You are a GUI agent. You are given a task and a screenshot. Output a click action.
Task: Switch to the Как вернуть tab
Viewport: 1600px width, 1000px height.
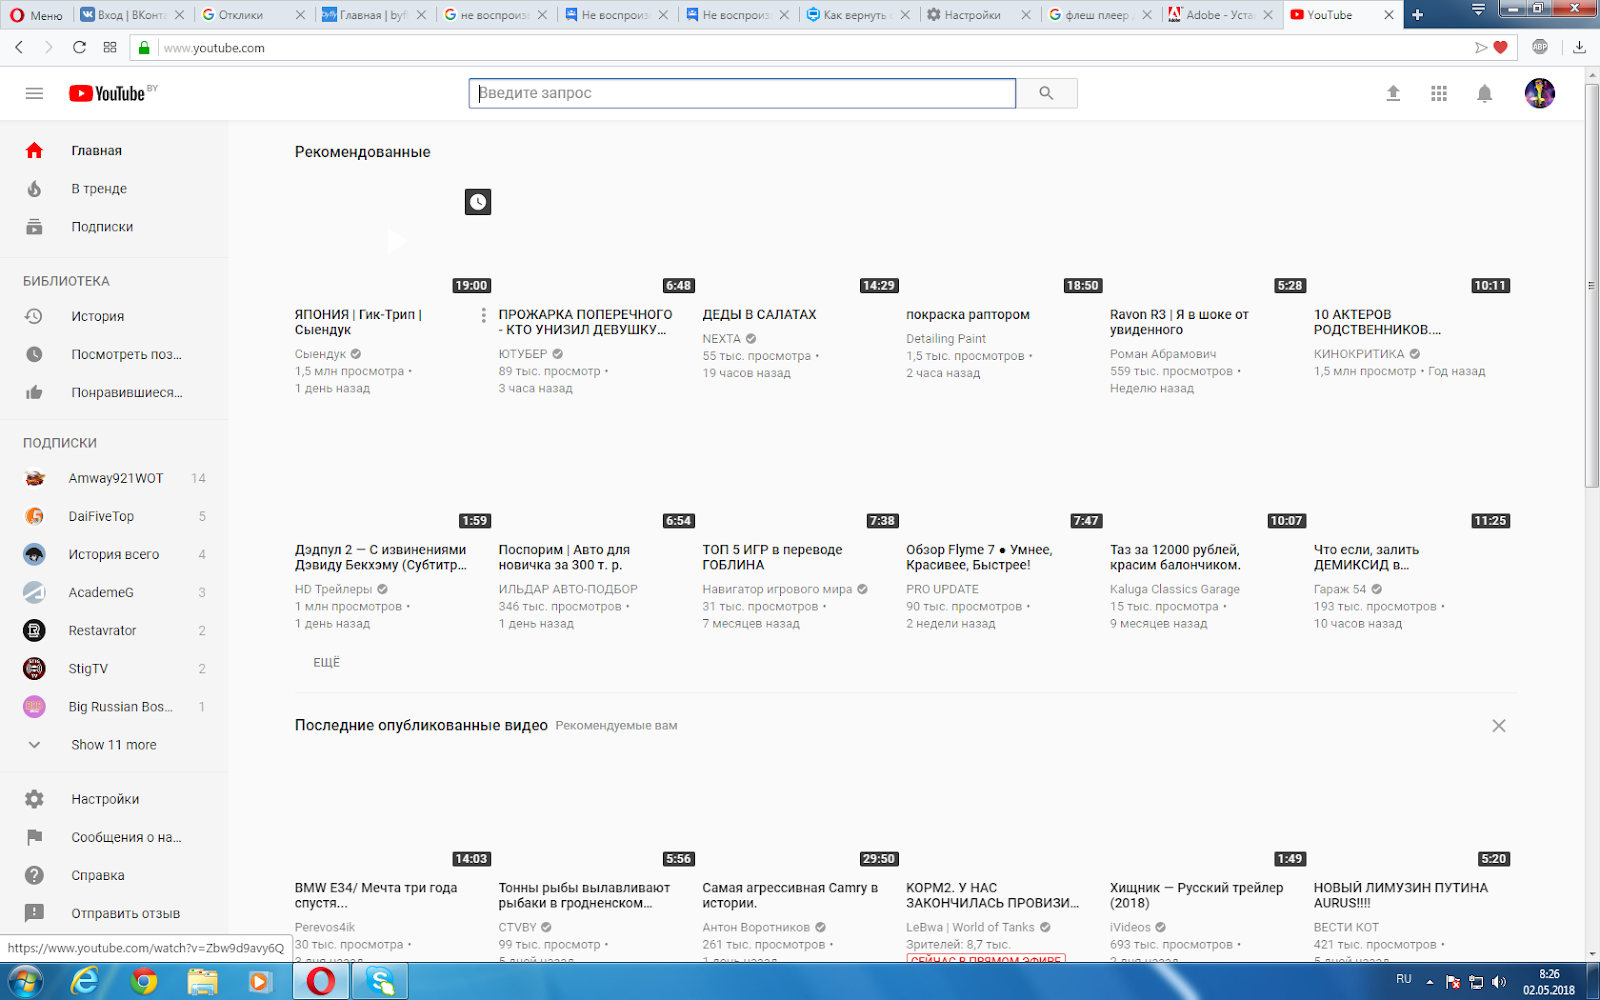(857, 15)
